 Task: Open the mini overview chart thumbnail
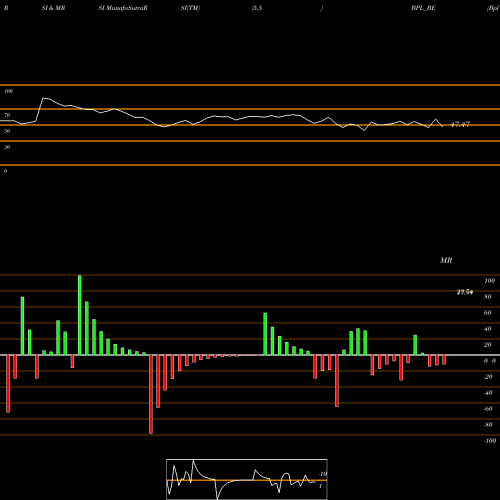[x=247, y=479]
